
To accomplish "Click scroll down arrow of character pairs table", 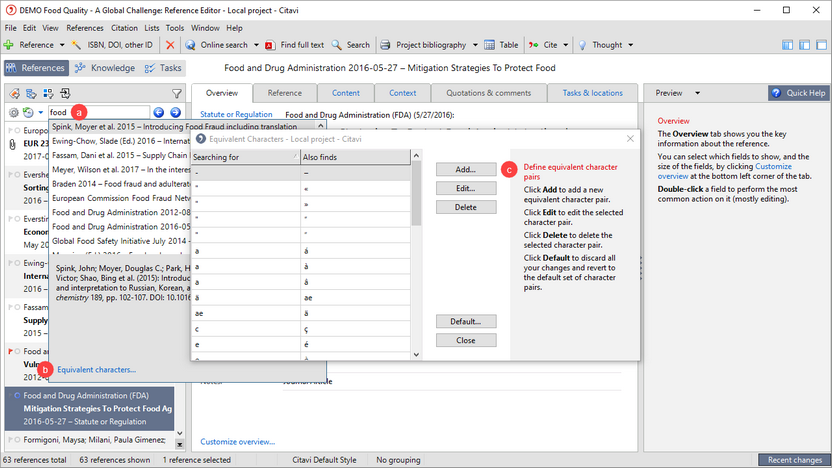I will point(417,354).
